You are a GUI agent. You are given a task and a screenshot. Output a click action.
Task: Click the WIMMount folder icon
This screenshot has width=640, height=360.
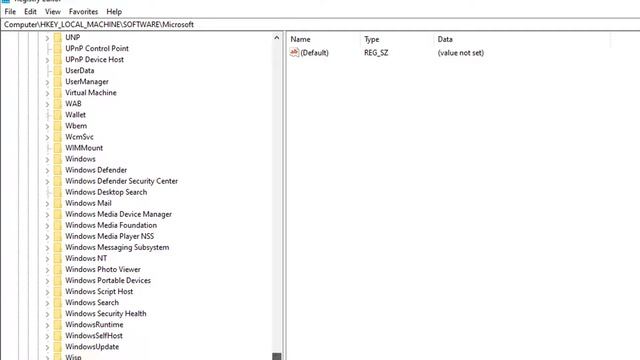58,148
